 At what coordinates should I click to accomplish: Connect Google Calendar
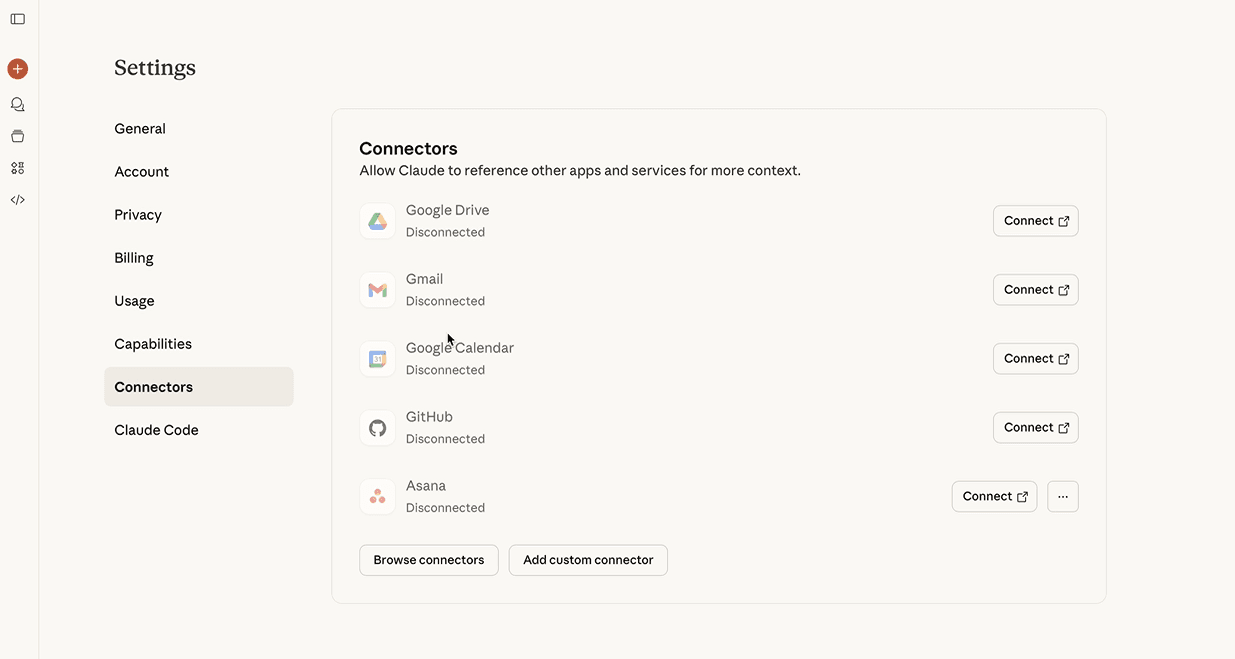coord(1035,358)
